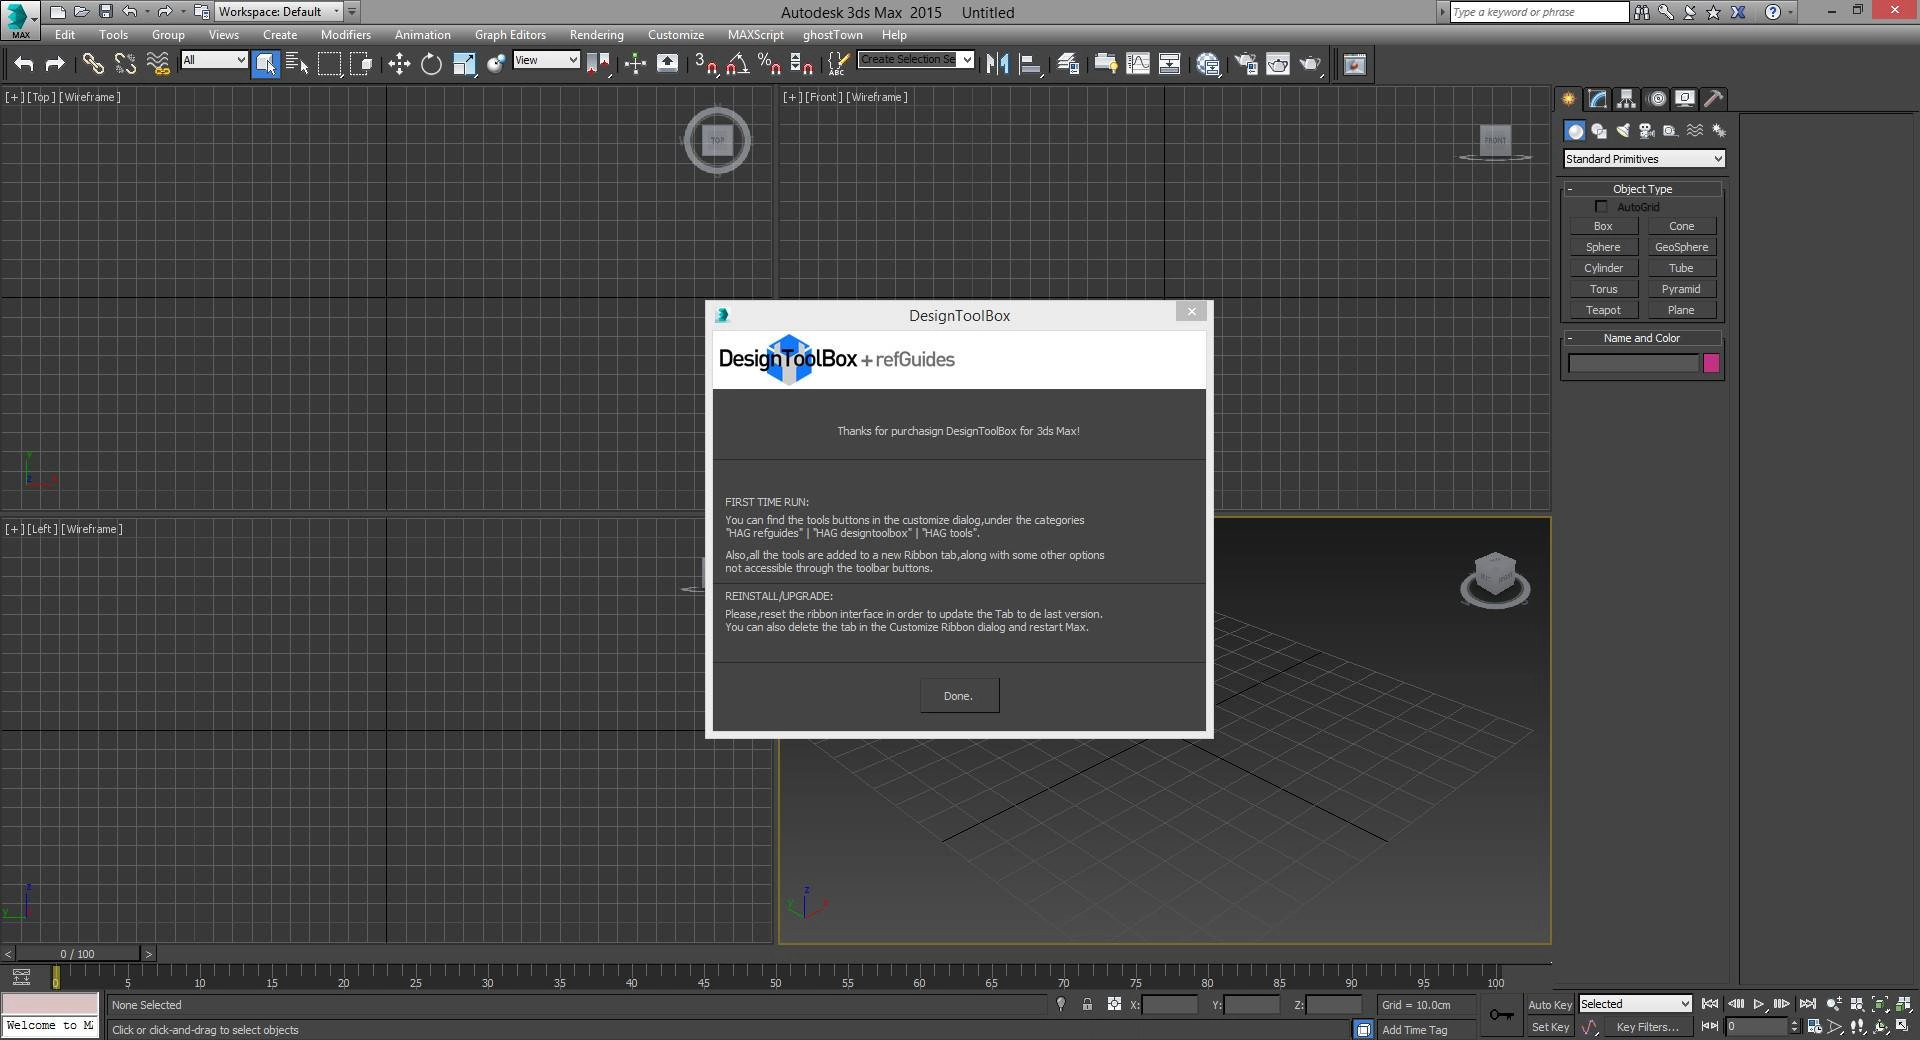Click the Pyramid button

tap(1681, 289)
